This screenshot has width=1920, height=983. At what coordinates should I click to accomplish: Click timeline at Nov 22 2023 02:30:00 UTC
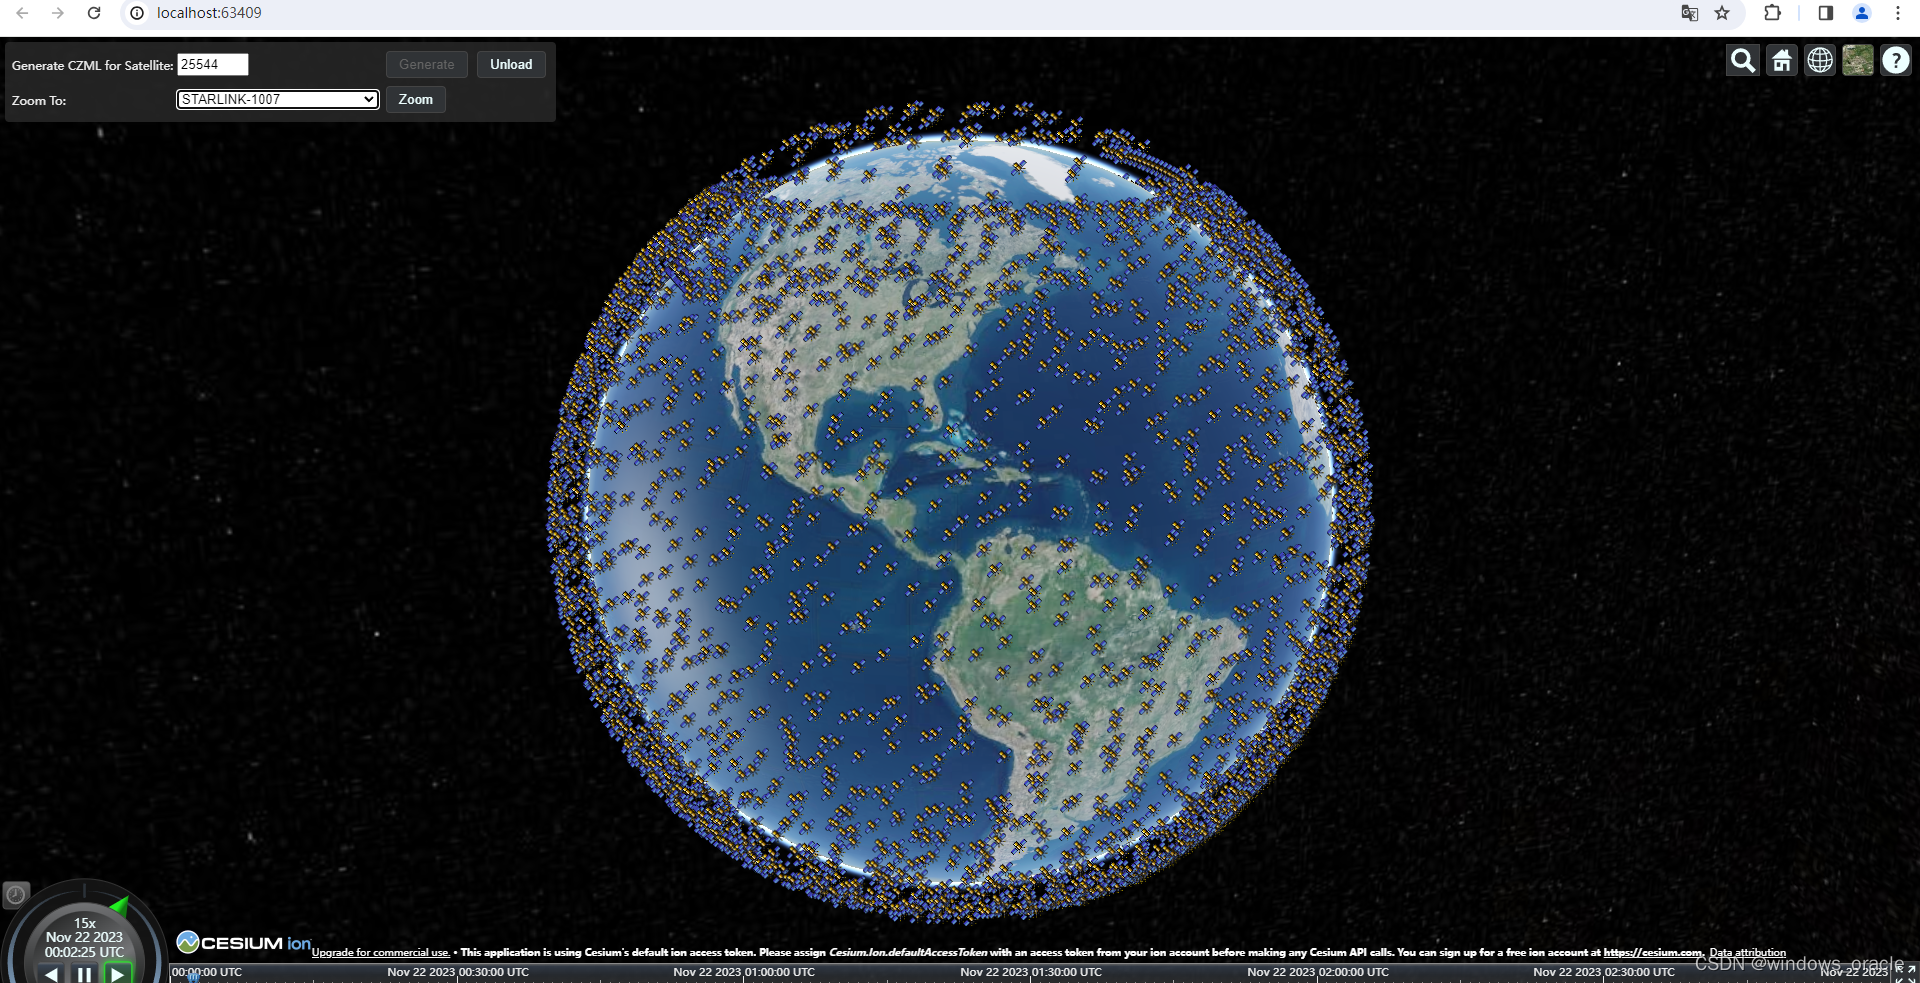coord(1604,972)
